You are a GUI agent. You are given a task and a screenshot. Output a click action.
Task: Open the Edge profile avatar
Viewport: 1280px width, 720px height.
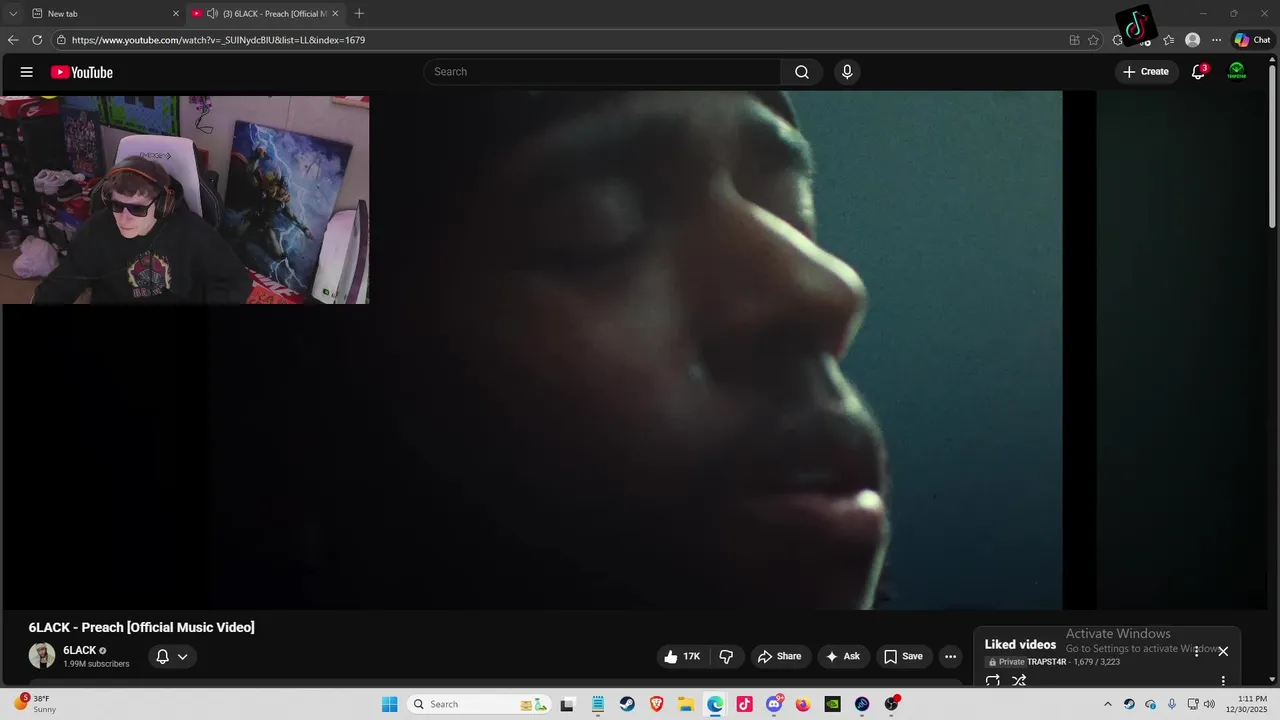pos(1192,40)
